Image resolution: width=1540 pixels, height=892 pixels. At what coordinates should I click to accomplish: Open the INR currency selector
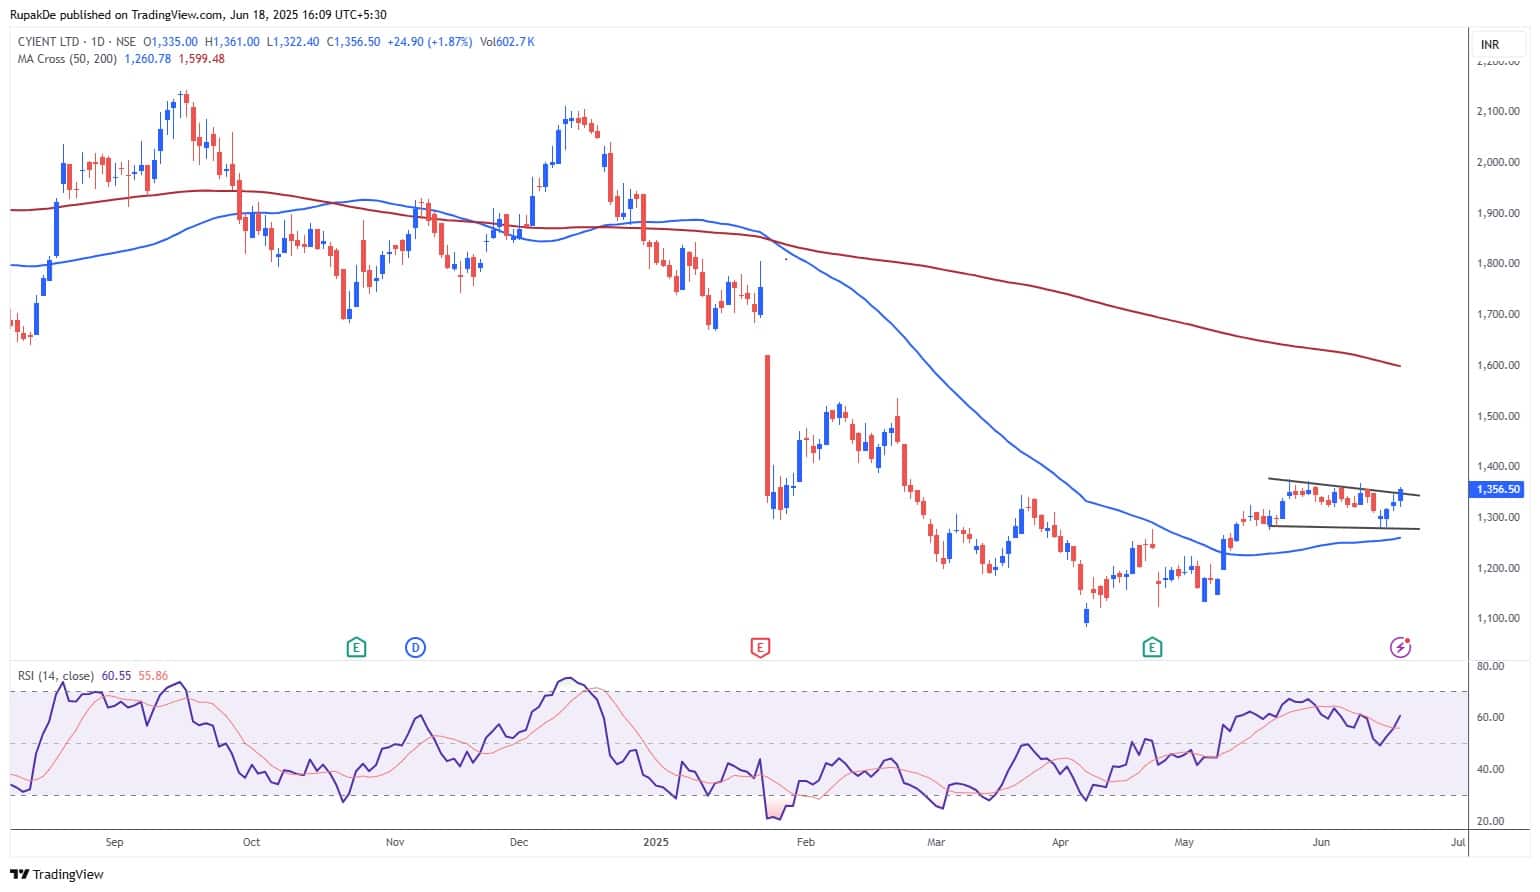coord(1489,45)
